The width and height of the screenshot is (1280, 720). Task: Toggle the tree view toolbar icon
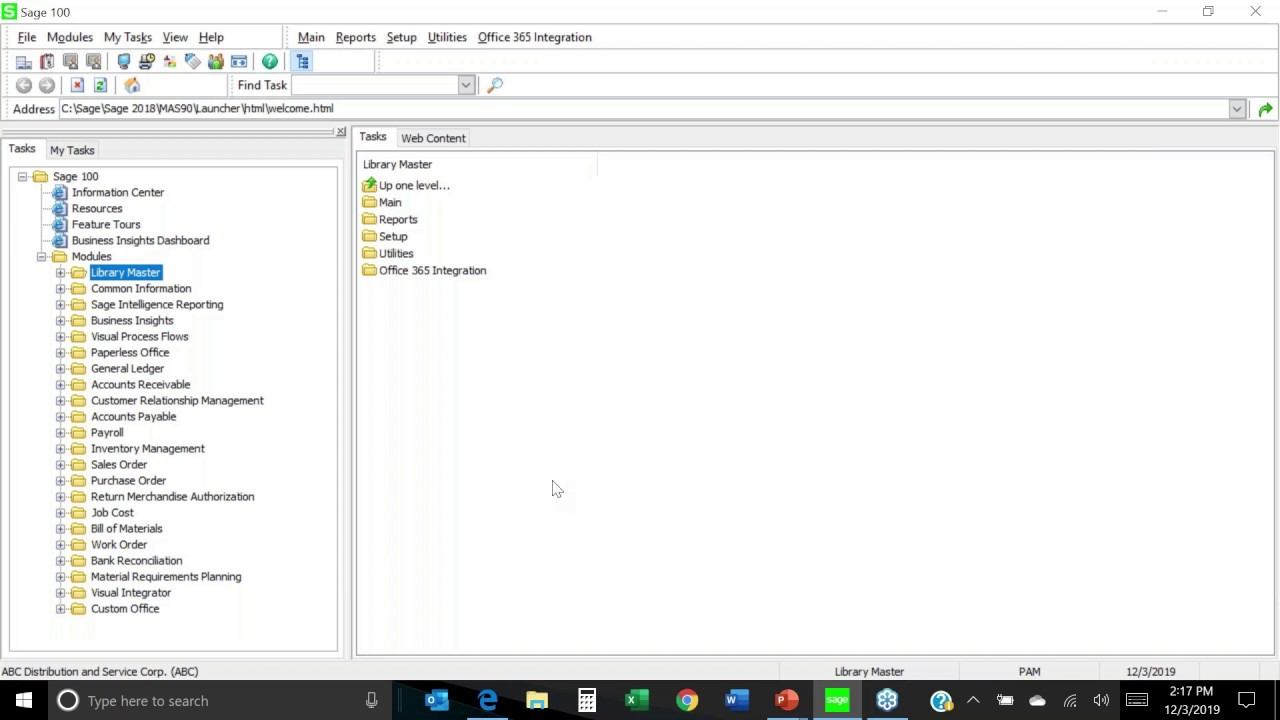[x=303, y=62]
